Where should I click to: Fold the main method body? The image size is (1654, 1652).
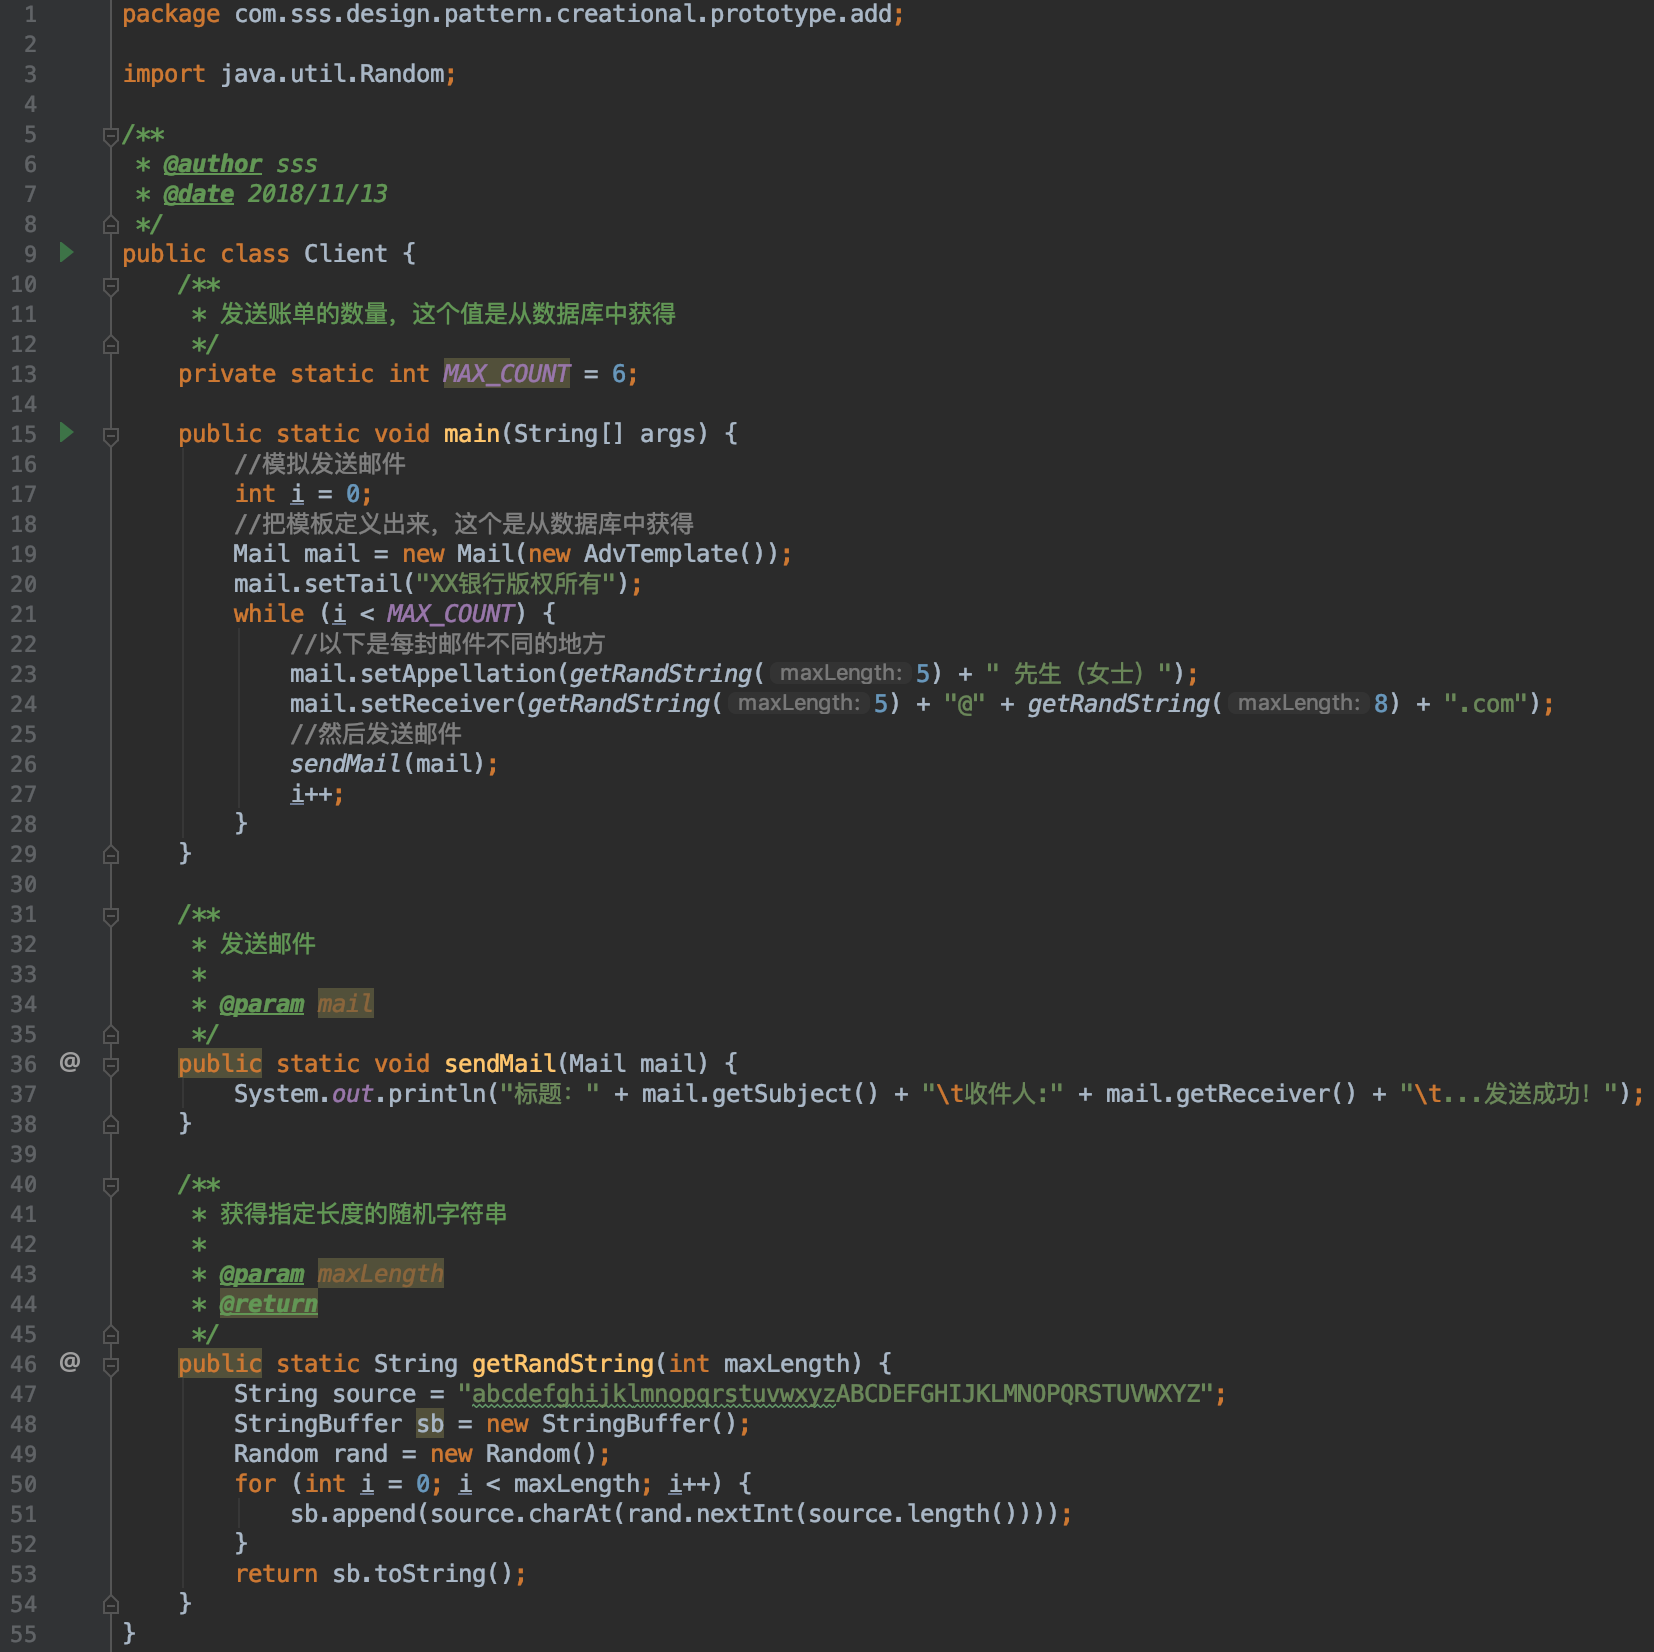tap(111, 435)
